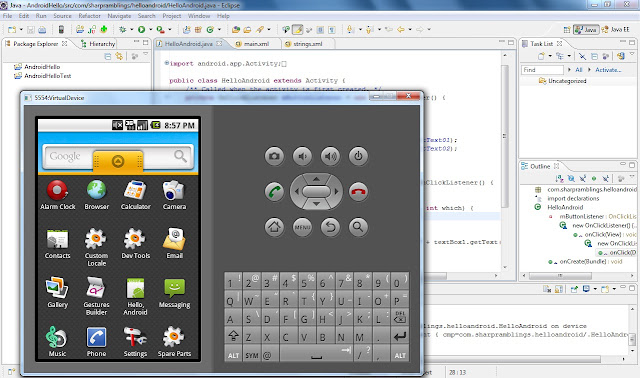Click the green call button on emulator
This screenshot has width=640, height=378.
pos(274,191)
